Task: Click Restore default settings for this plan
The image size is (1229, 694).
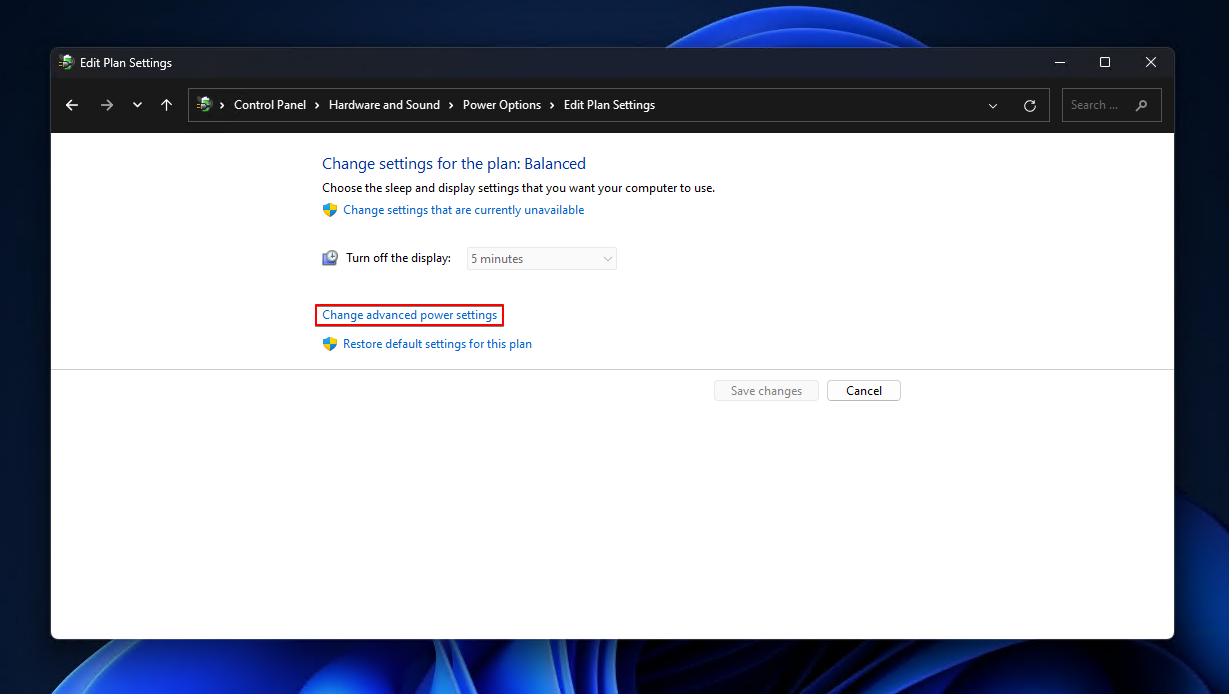Action: tap(437, 343)
